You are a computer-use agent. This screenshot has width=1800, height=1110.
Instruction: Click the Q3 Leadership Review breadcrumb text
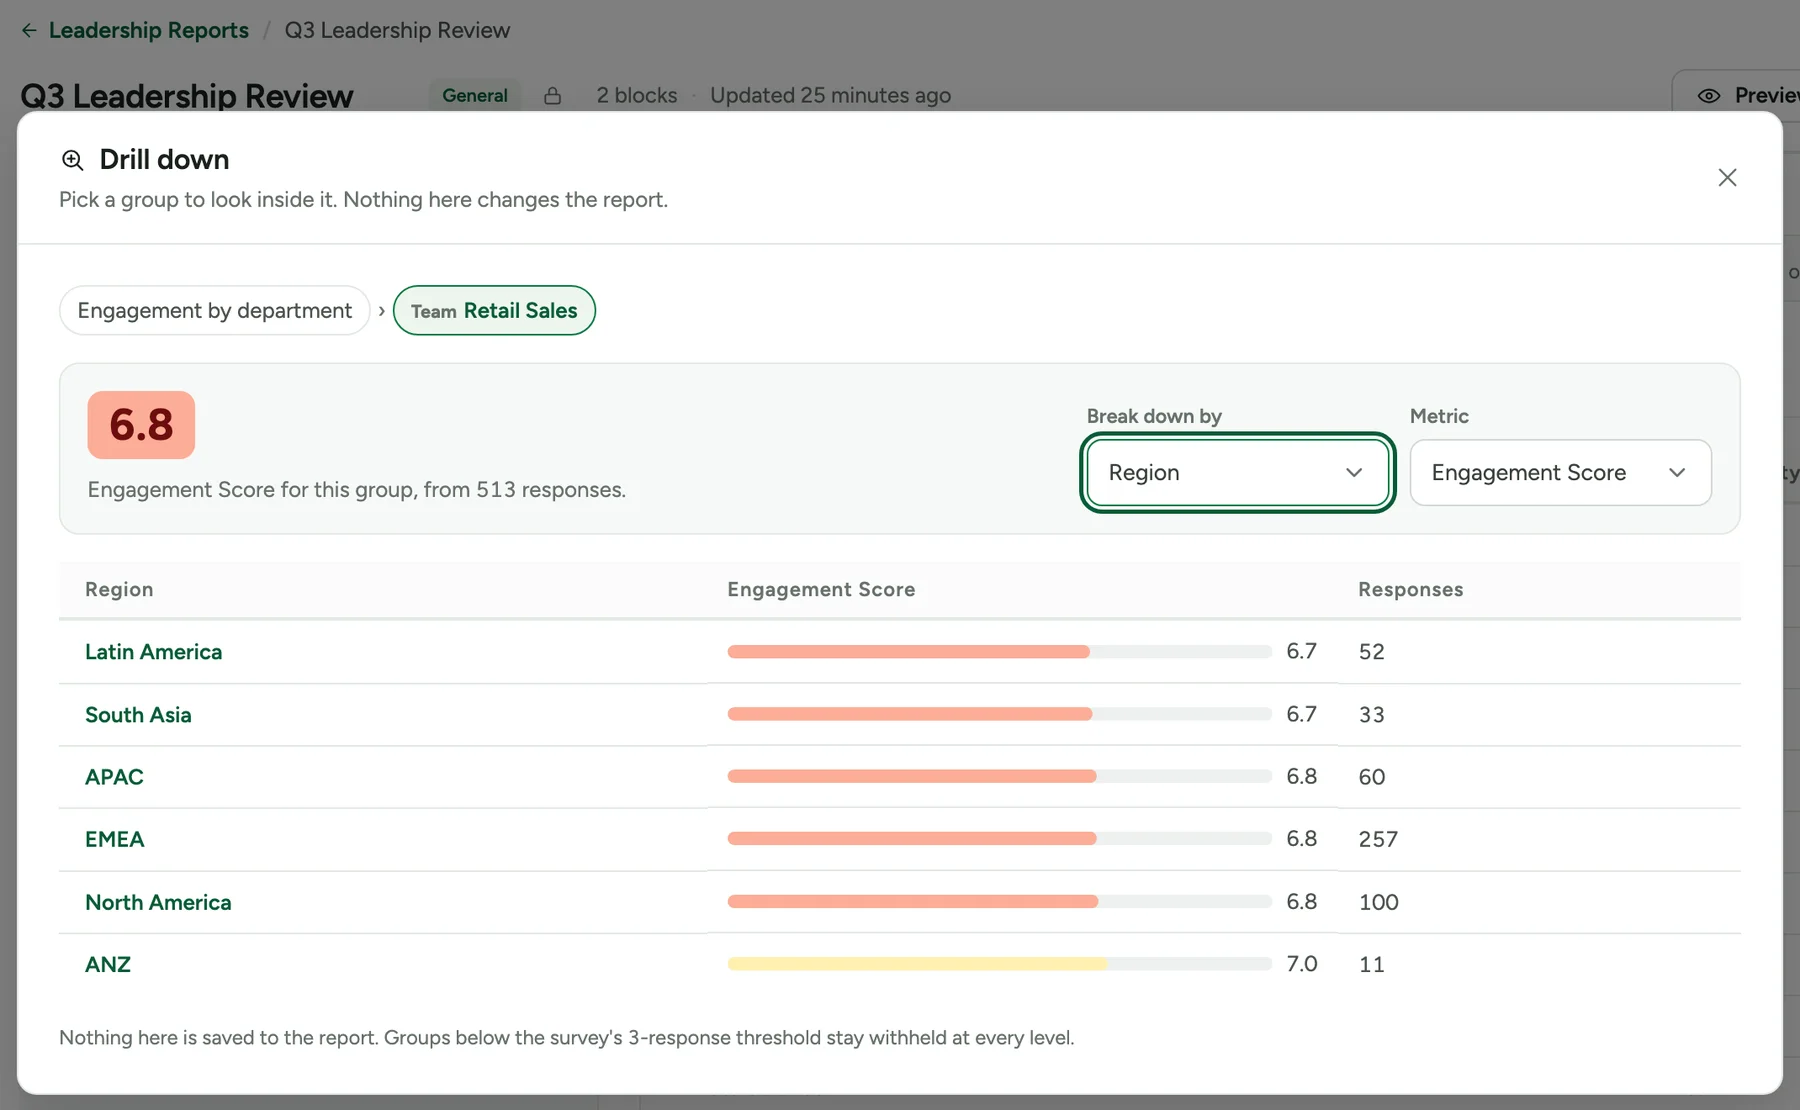397,30
